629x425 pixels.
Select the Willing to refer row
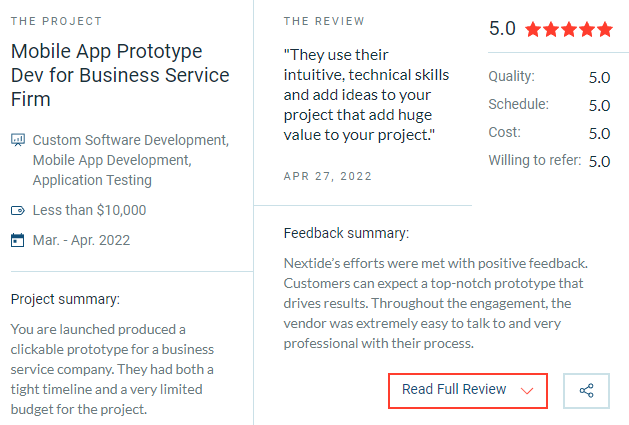[548, 160]
